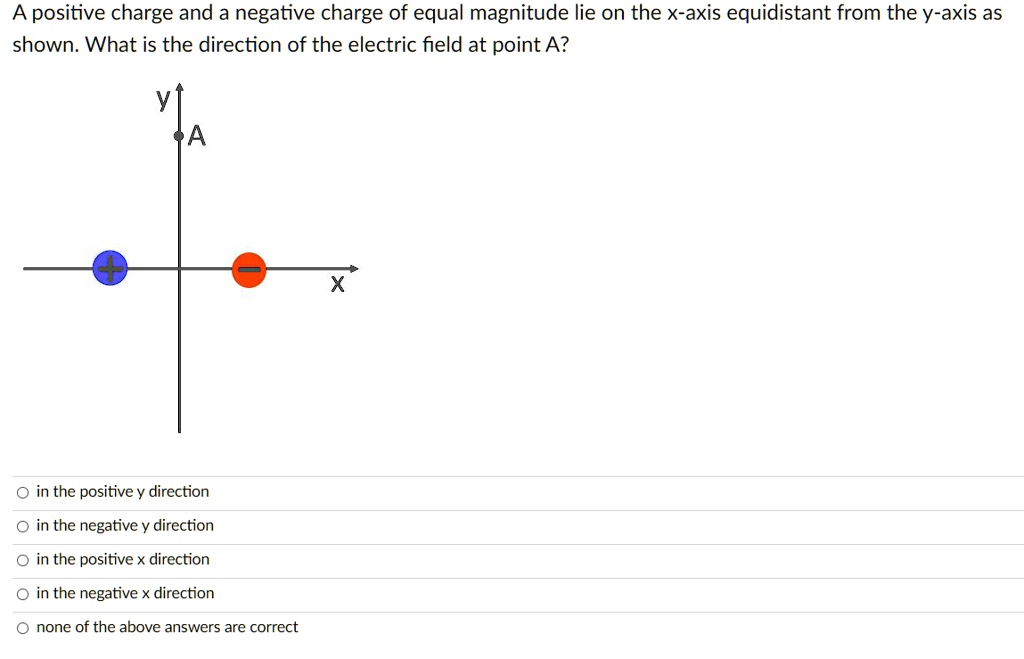Screen dimensions: 1024x659
Task: Click the answer text 'in the negative x direction'
Action: tap(124, 593)
